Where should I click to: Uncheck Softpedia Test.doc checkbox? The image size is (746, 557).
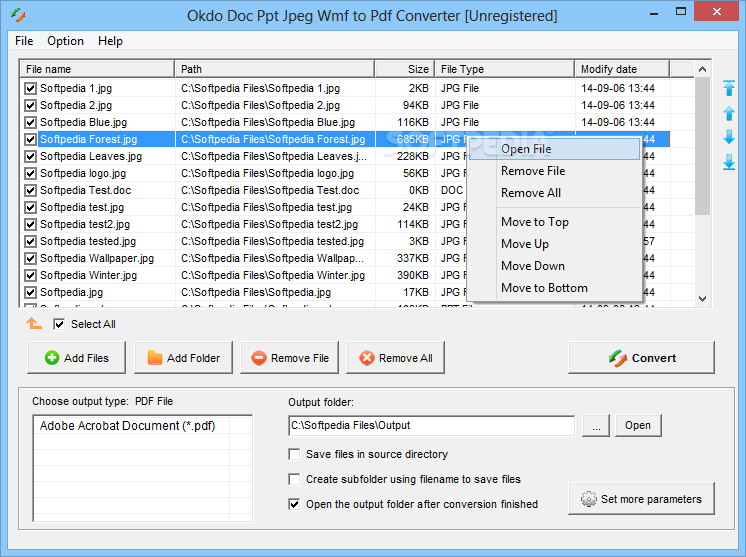click(30, 190)
